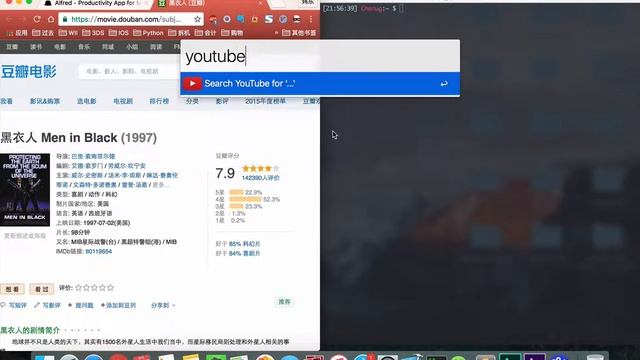Screen dimensions: 640x360
Task: Reload the Douban movie page
Action: click(37, 19)
